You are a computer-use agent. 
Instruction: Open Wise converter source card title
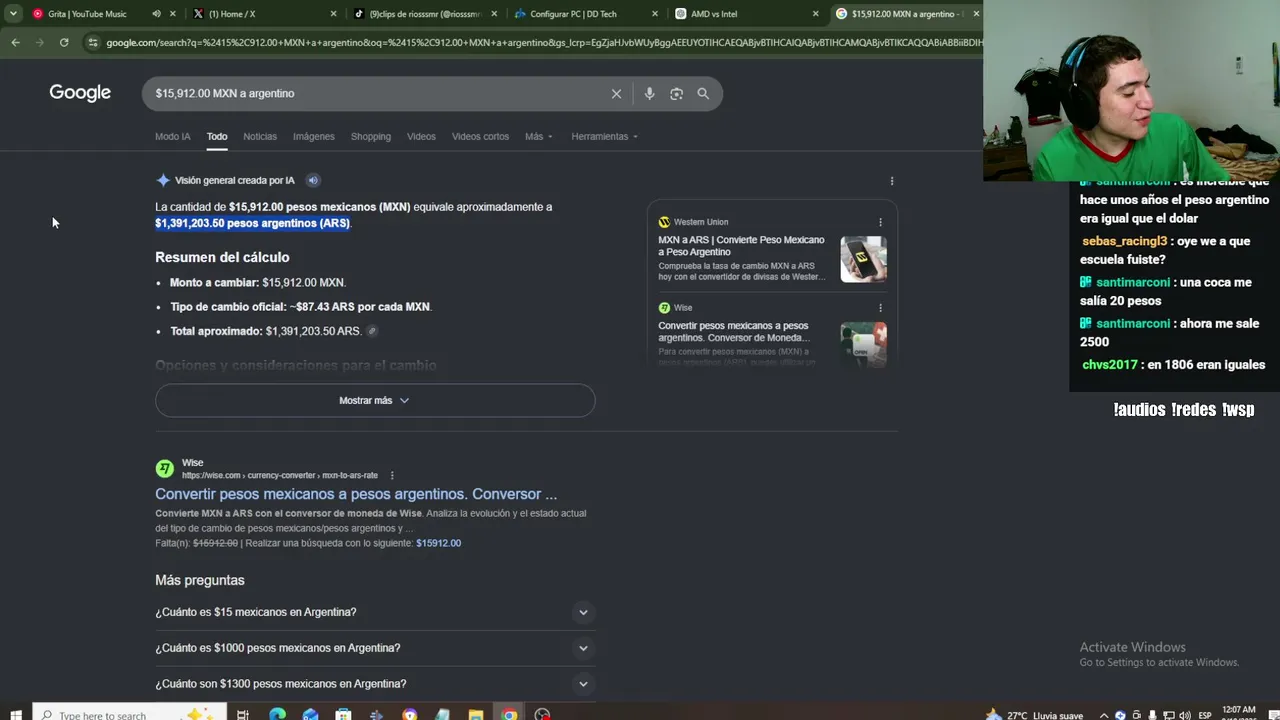pyautogui.click(x=733, y=332)
